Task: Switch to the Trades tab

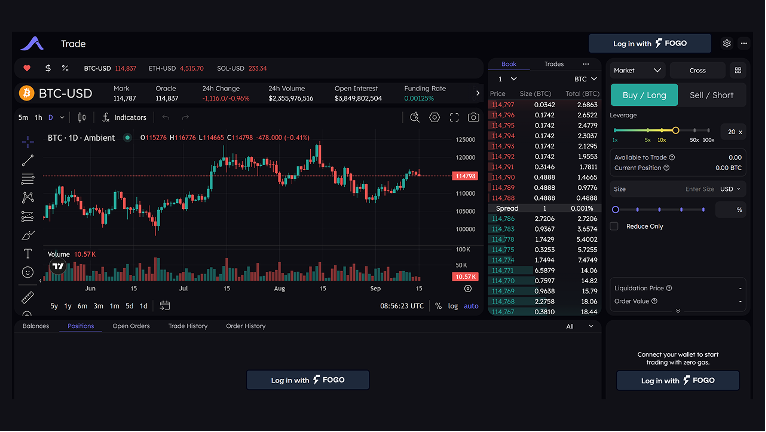Action: 554,64
